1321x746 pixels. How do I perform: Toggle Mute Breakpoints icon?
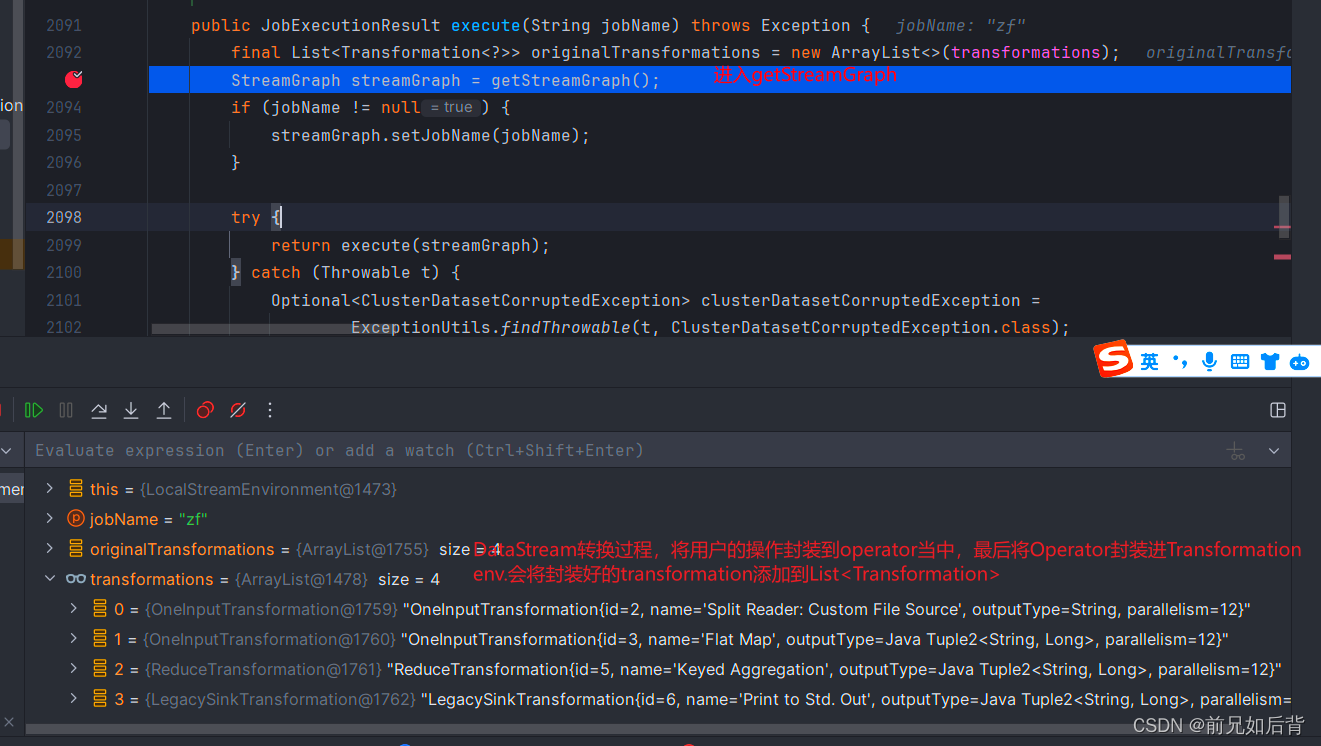click(x=238, y=410)
